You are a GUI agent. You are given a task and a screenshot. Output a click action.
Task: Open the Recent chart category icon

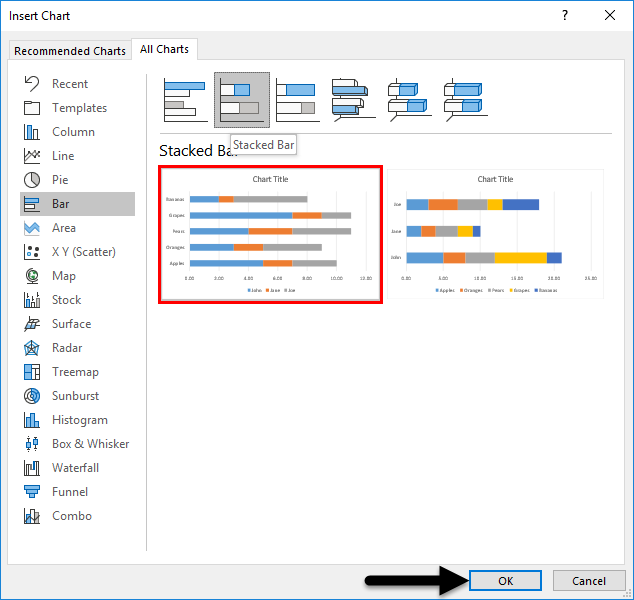tap(32, 84)
